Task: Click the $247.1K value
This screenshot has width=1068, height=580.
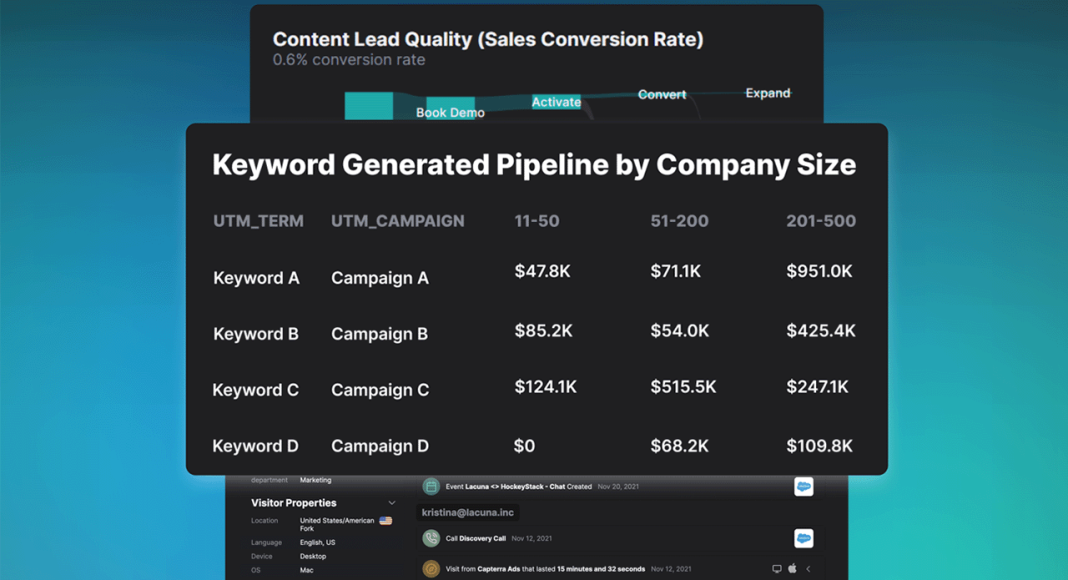Action: 817,387
